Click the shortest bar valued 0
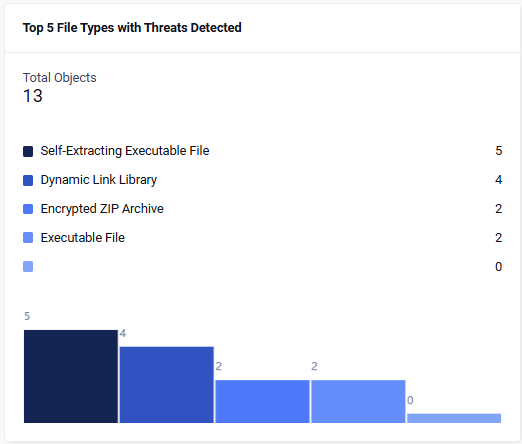Viewport: 522px width, 444px height. click(454, 418)
